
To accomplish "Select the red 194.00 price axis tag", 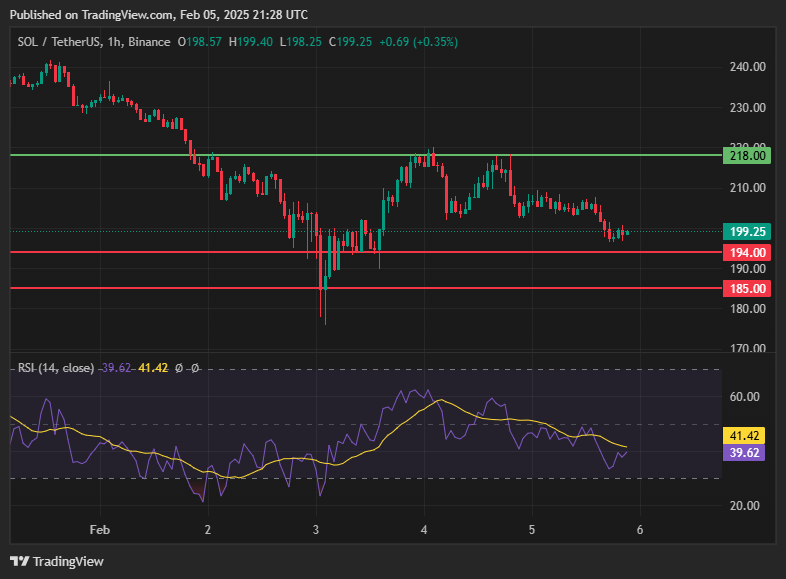I will [748, 252].
